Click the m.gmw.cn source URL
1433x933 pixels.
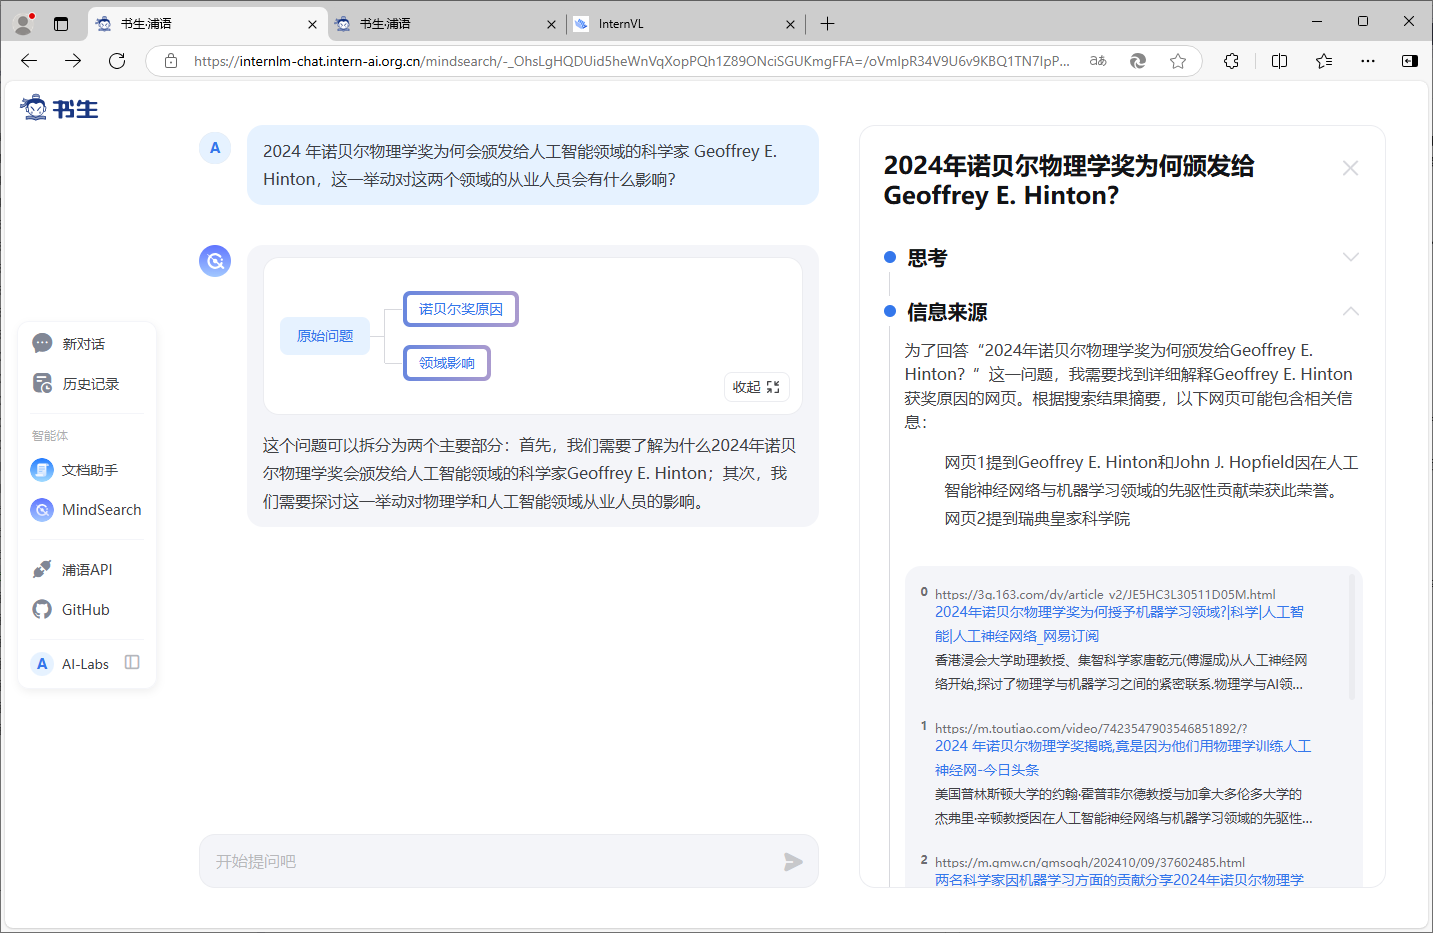[x=1090, y=862]
